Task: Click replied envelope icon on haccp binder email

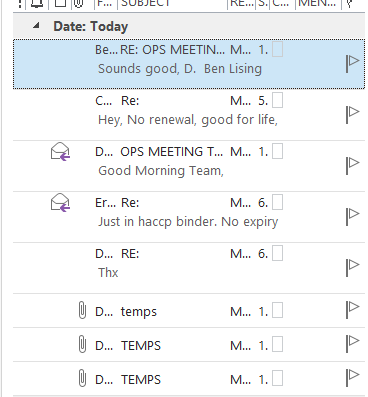Action: [60, 202]
